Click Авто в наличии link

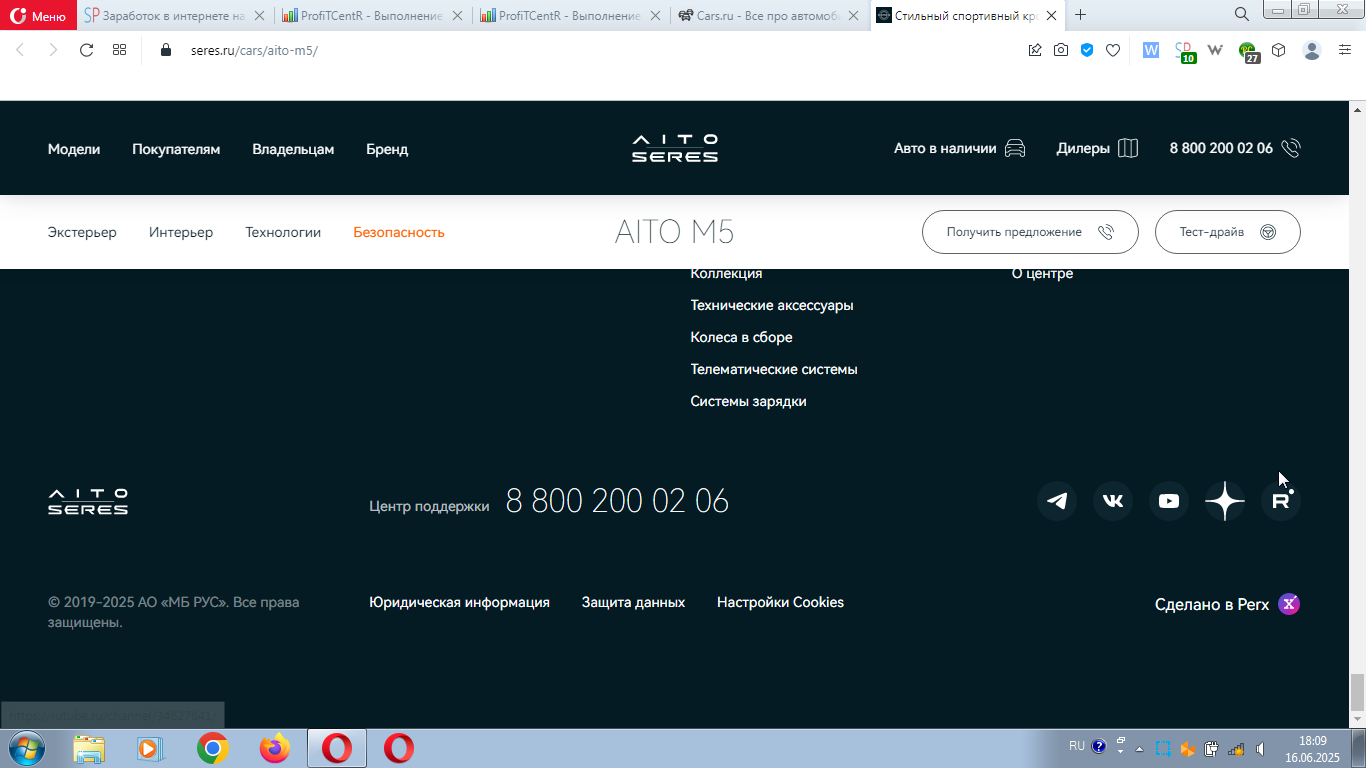click(960, 148)
